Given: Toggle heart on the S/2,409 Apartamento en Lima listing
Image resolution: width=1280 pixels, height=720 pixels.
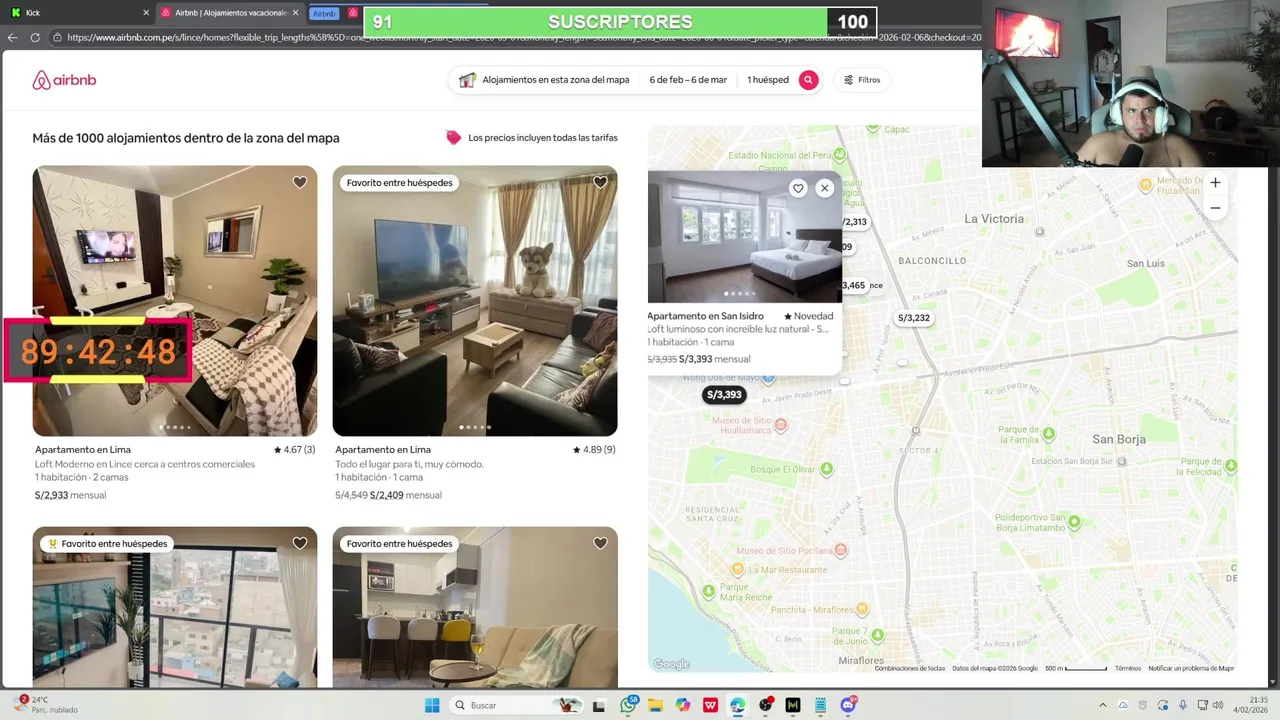Looking at the screenshot, I should pos(600,182).
